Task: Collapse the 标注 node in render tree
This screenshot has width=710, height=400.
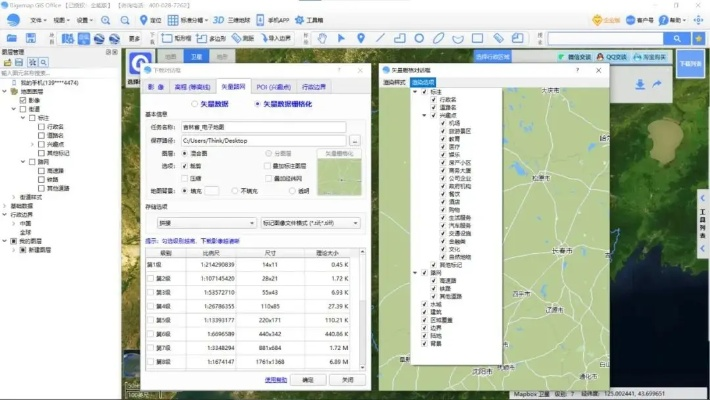Action: [x=415, y=92]
